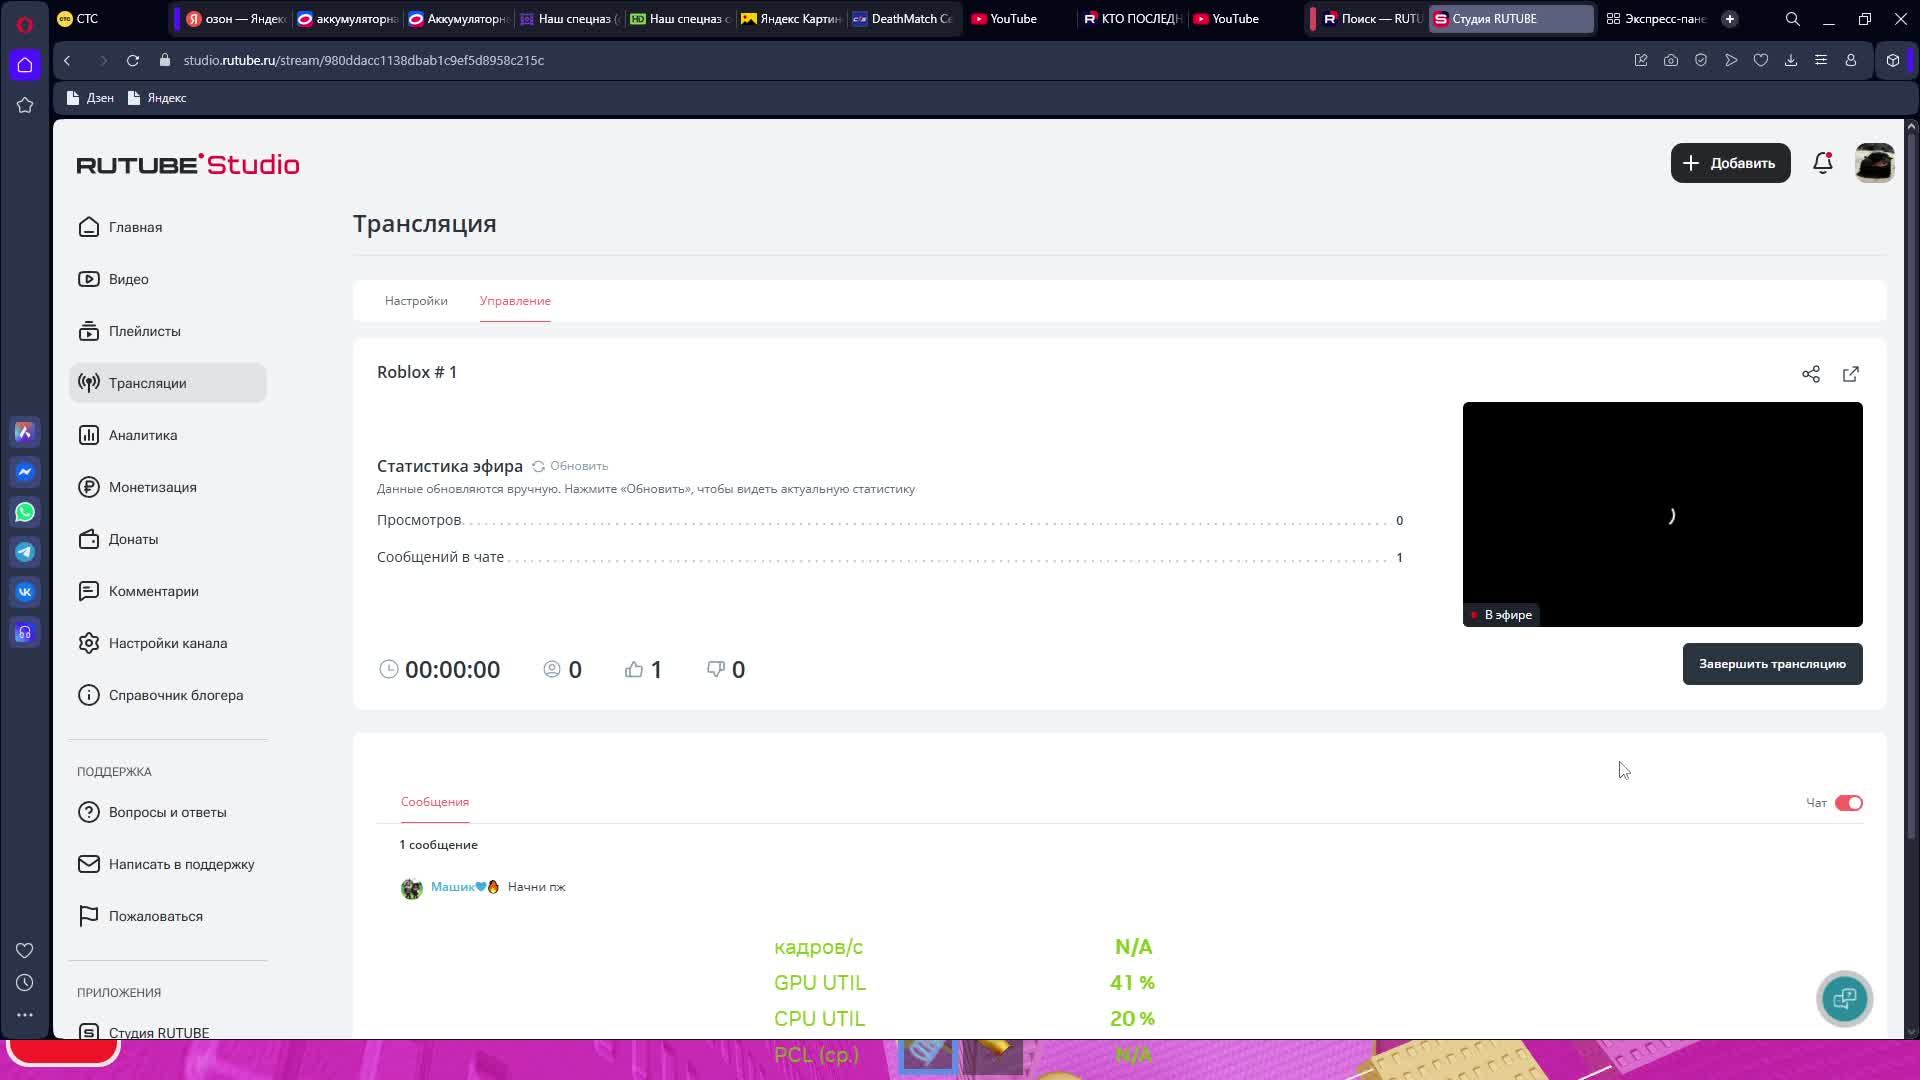Image resolution: width=1920 pixels, height=1080 pixels.
Task: Click the support chat bubble icon
Action: 1844,998
